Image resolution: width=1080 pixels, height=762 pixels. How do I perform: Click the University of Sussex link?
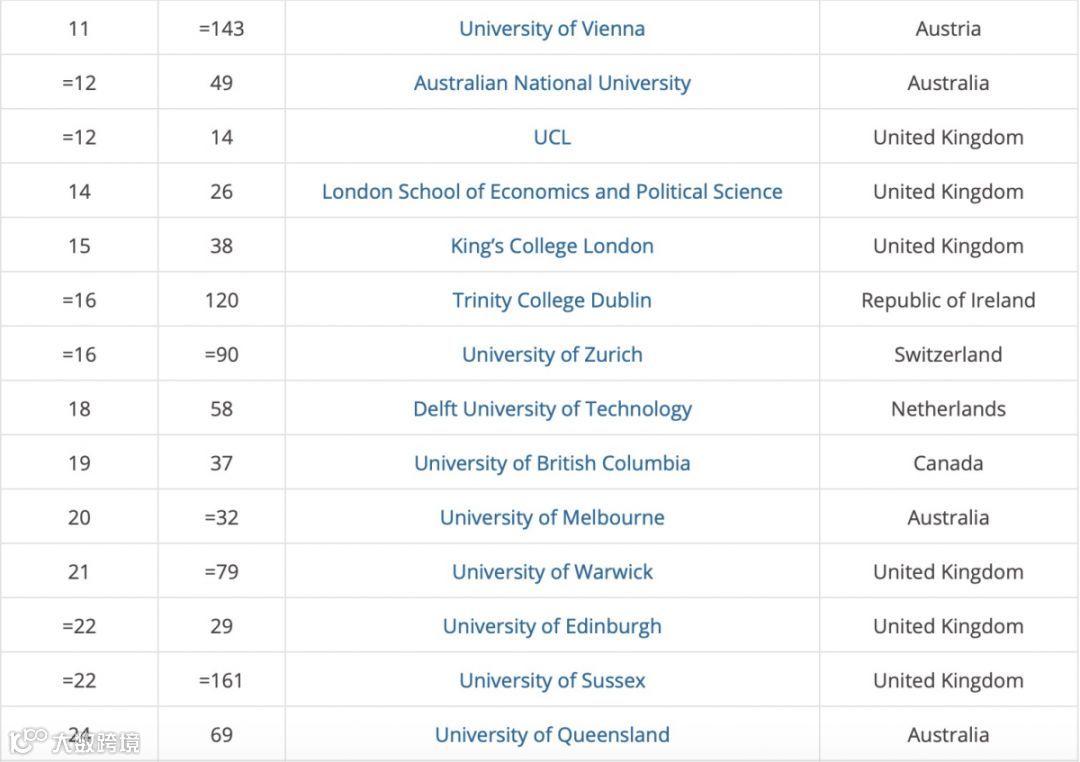tap(552, 681)
